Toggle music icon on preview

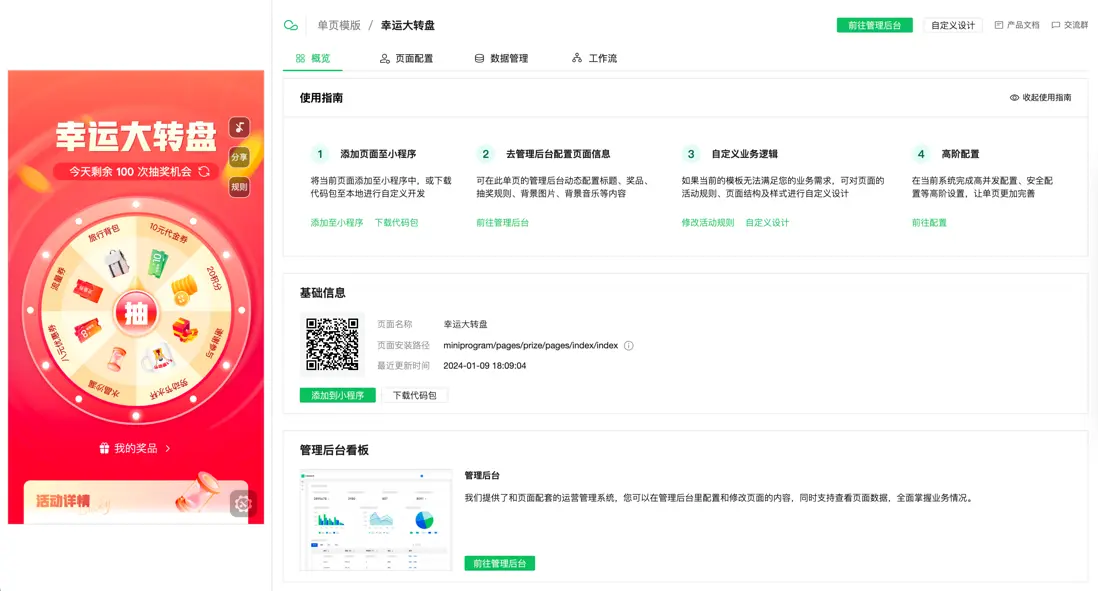[239, 127]
